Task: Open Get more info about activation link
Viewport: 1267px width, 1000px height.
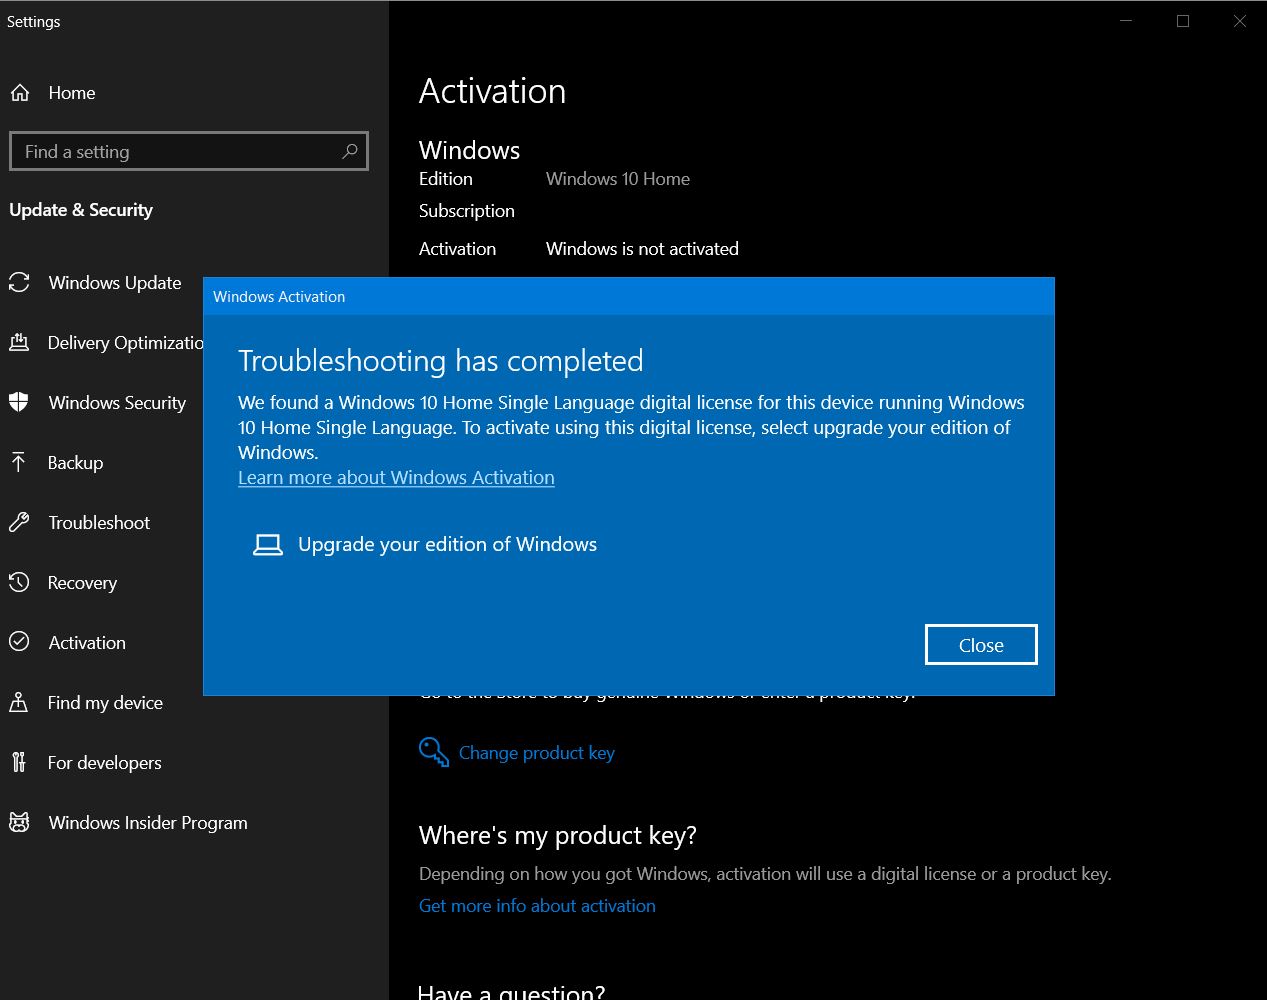Action: [537, 905]
